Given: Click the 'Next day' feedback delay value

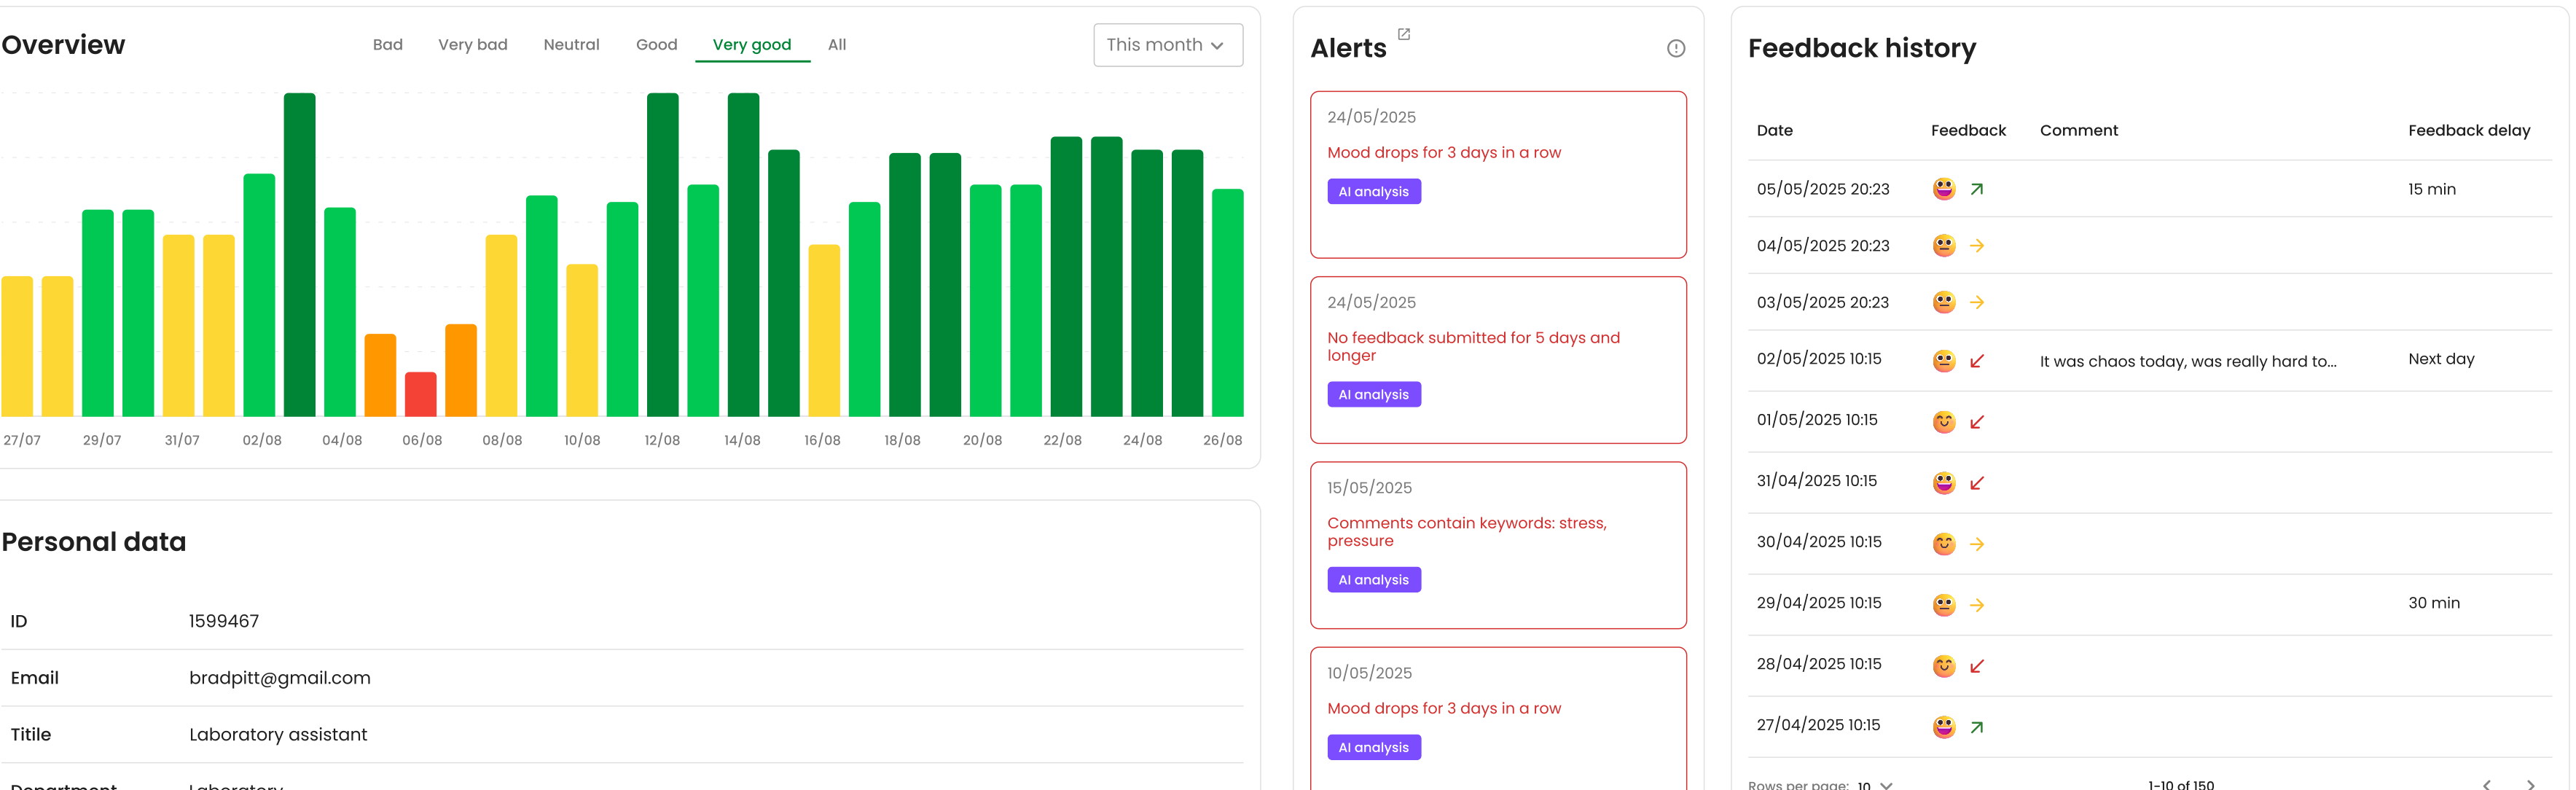Looking at the screenshot, I should pos(2440,358).
